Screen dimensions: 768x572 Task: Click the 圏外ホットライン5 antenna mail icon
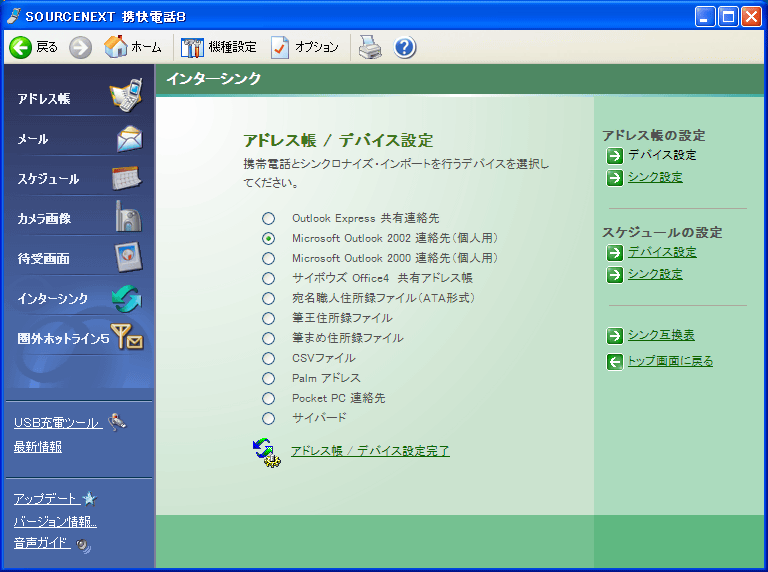tap(127, 336)
